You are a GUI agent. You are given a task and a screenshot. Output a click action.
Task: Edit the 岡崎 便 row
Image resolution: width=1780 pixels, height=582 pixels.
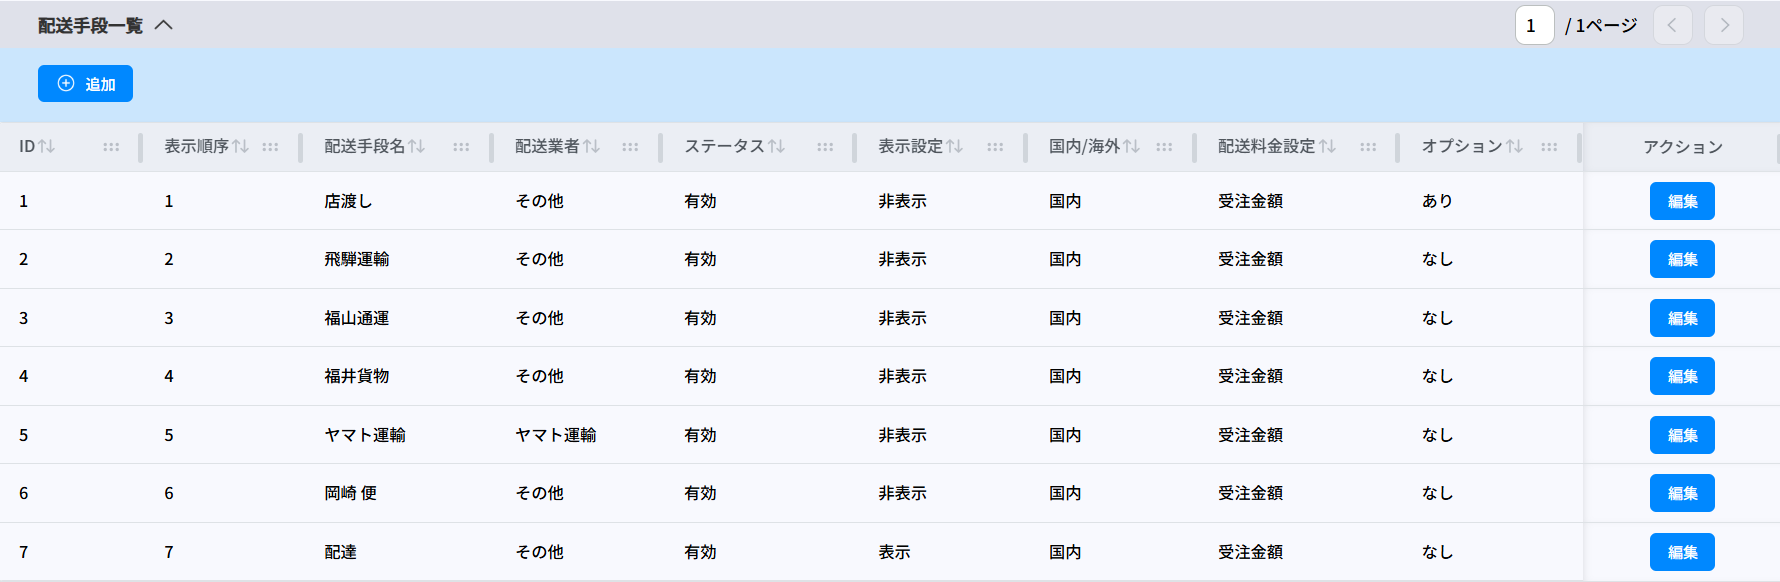1682,493
